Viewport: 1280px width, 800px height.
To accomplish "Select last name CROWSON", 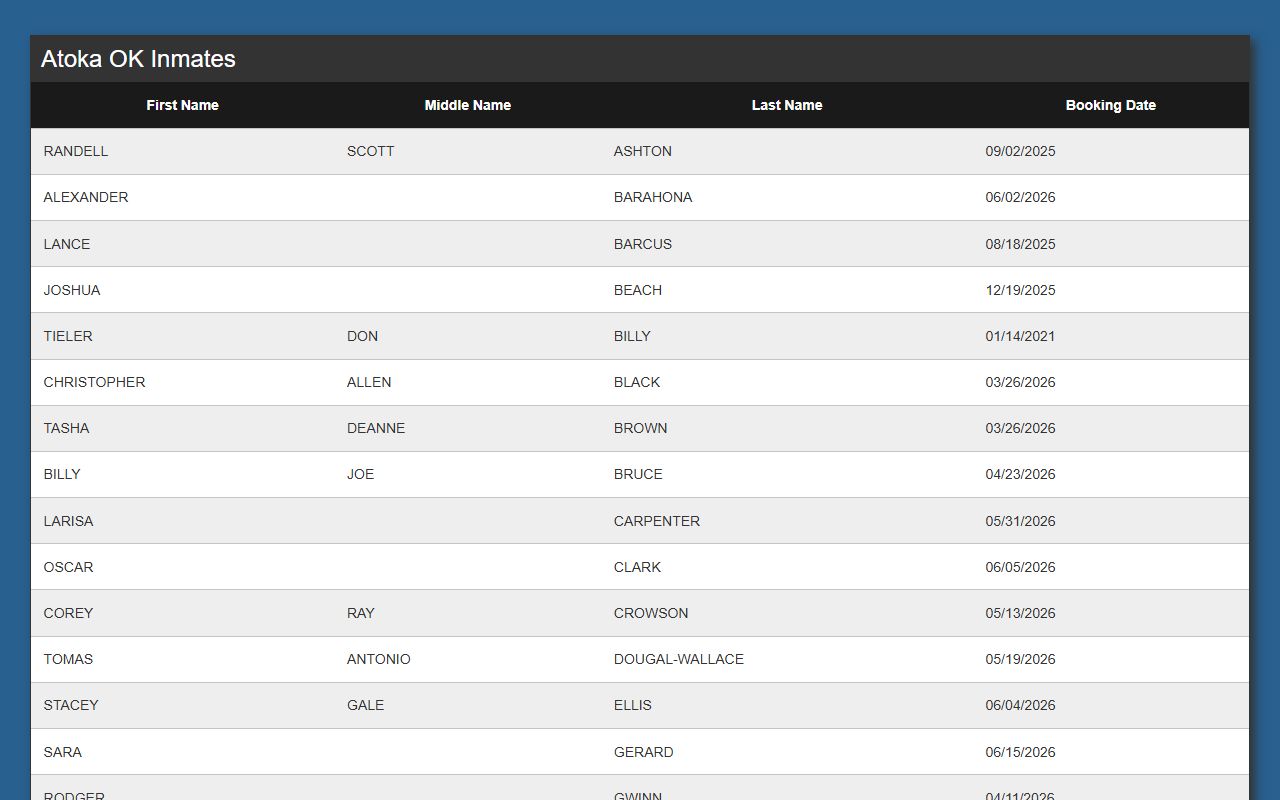I will click(651, 613).
